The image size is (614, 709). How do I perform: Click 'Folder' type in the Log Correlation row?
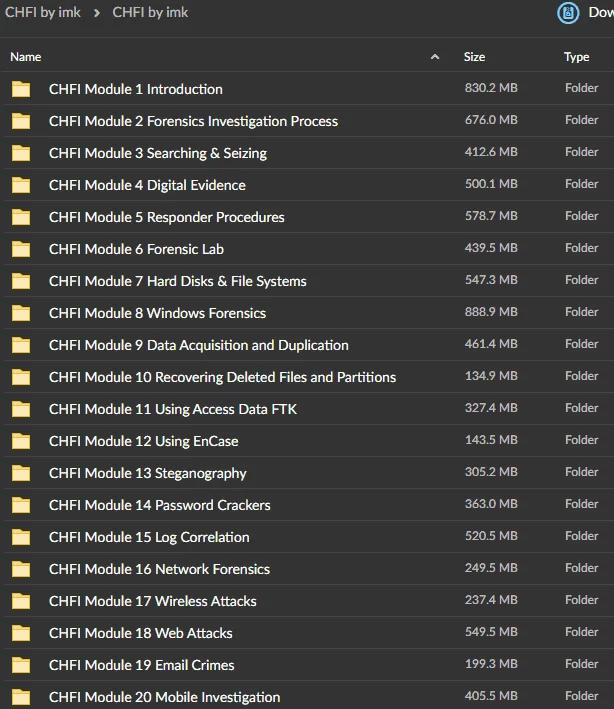[x=581, y=536]
